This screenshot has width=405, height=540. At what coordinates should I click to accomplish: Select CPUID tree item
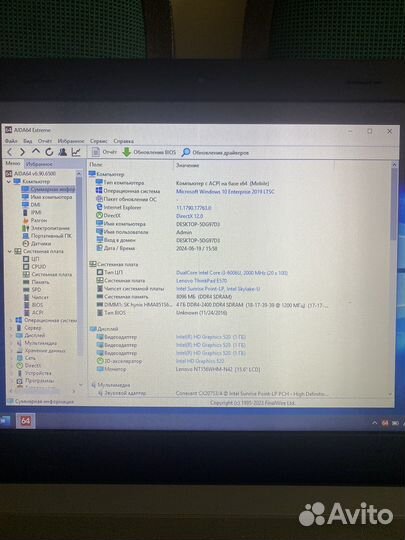click(x=35, y=267)
